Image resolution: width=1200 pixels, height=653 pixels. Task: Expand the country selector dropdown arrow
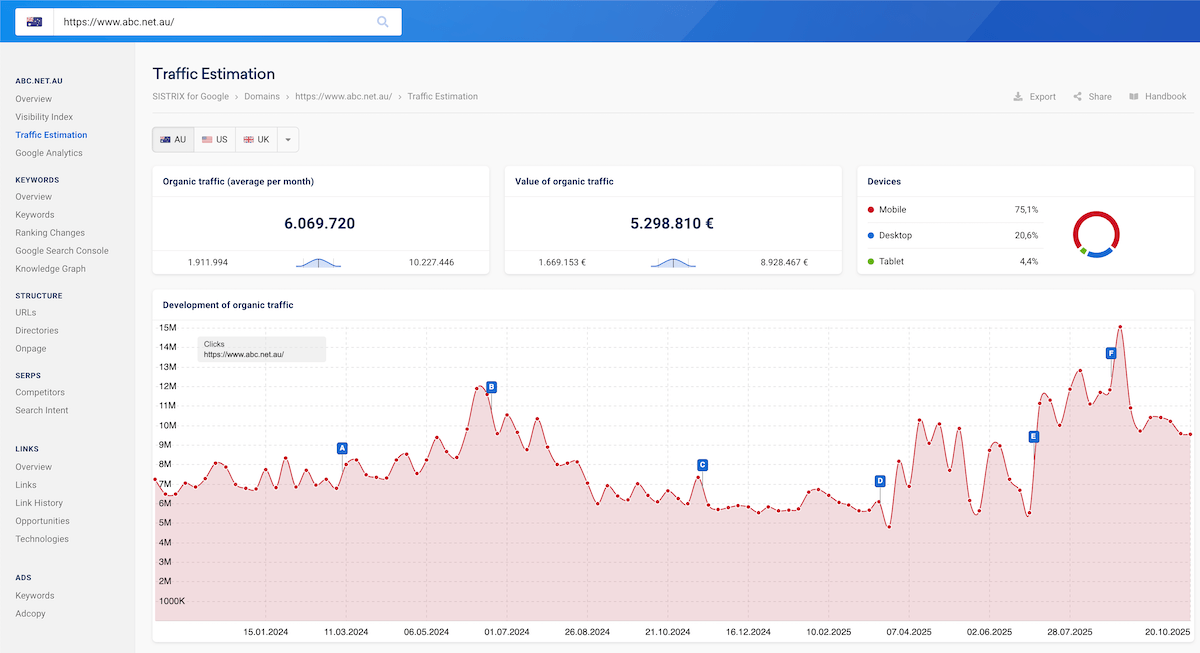point(287,140)
